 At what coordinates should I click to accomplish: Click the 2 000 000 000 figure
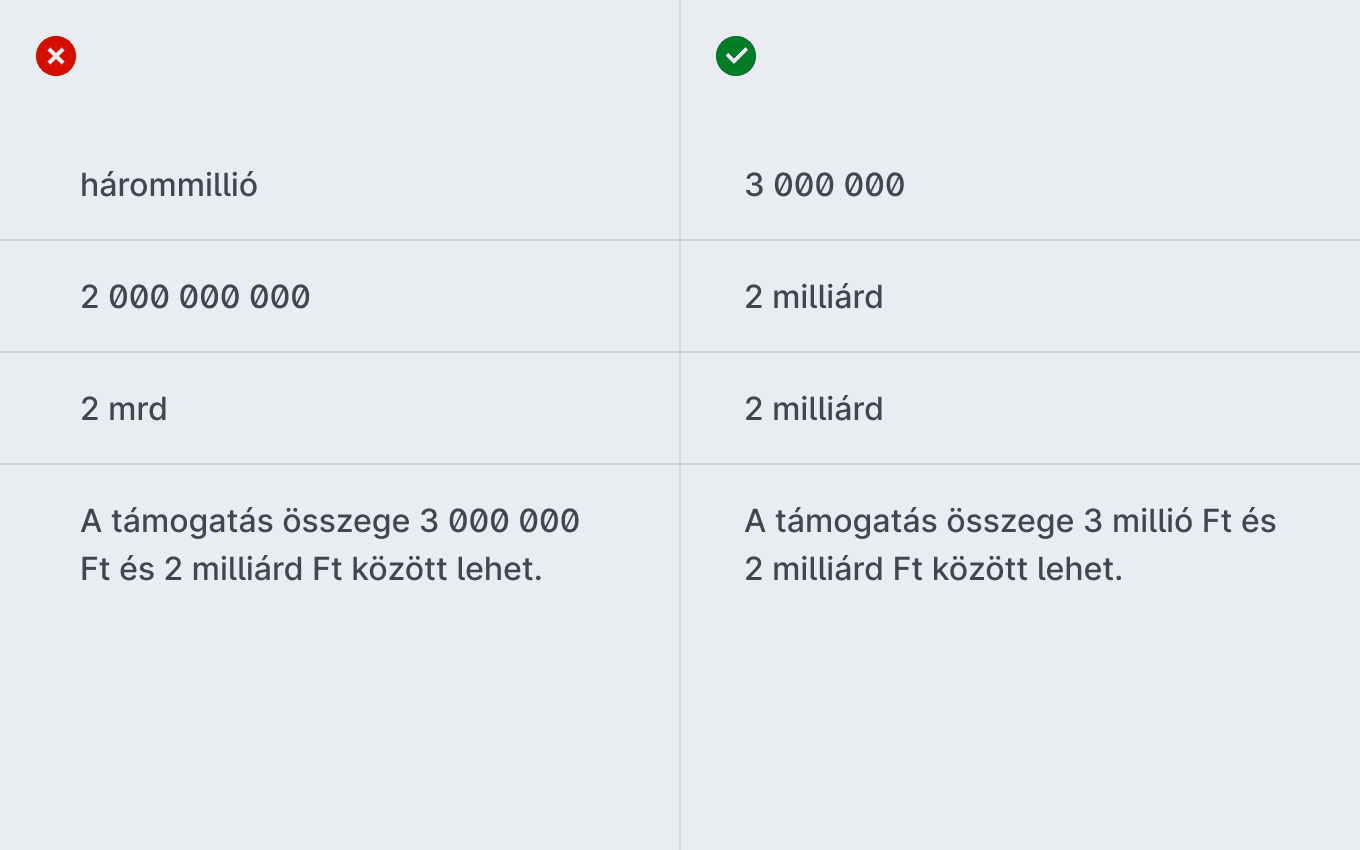coord(196,297)
